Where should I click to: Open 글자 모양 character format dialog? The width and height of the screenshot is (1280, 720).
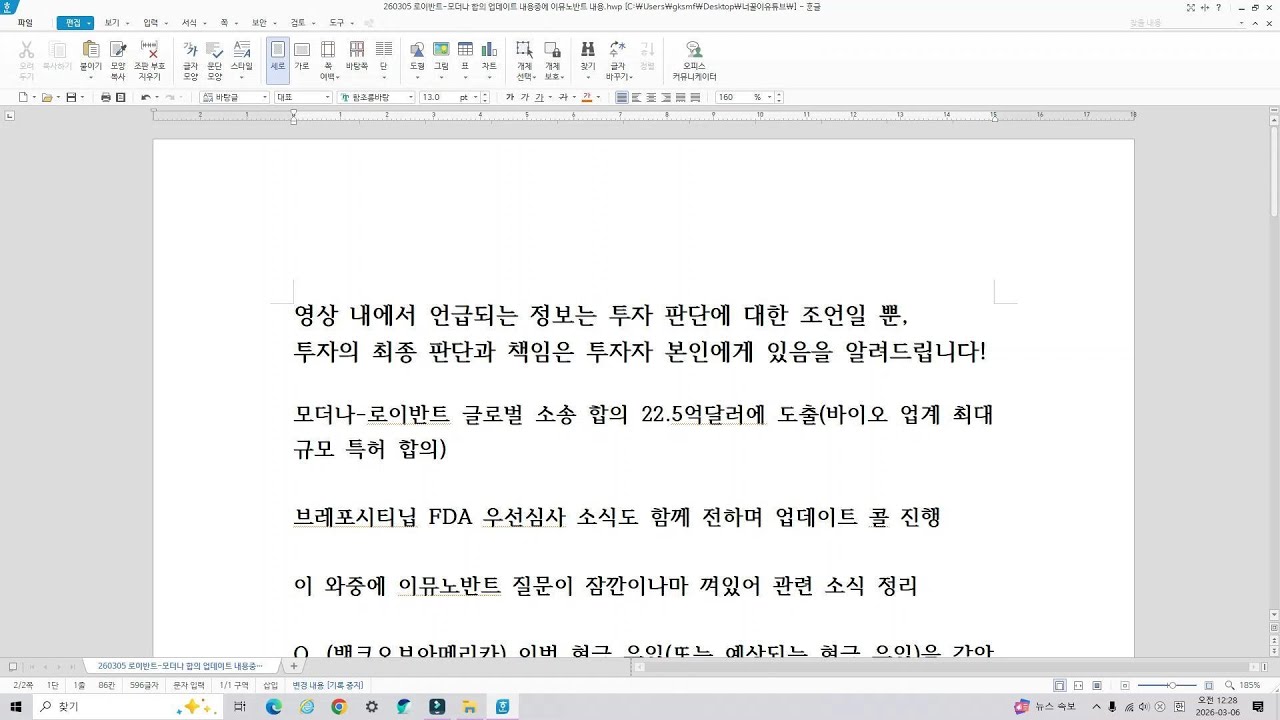[x=190, y=60]
